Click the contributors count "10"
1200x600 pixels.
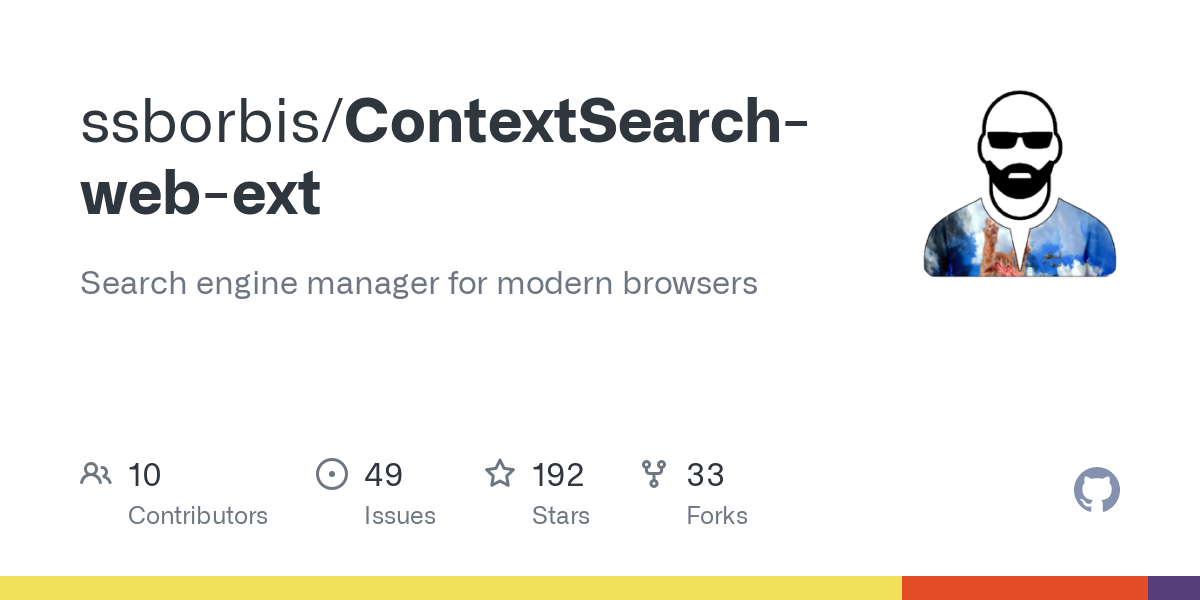[x=144, y=475]
